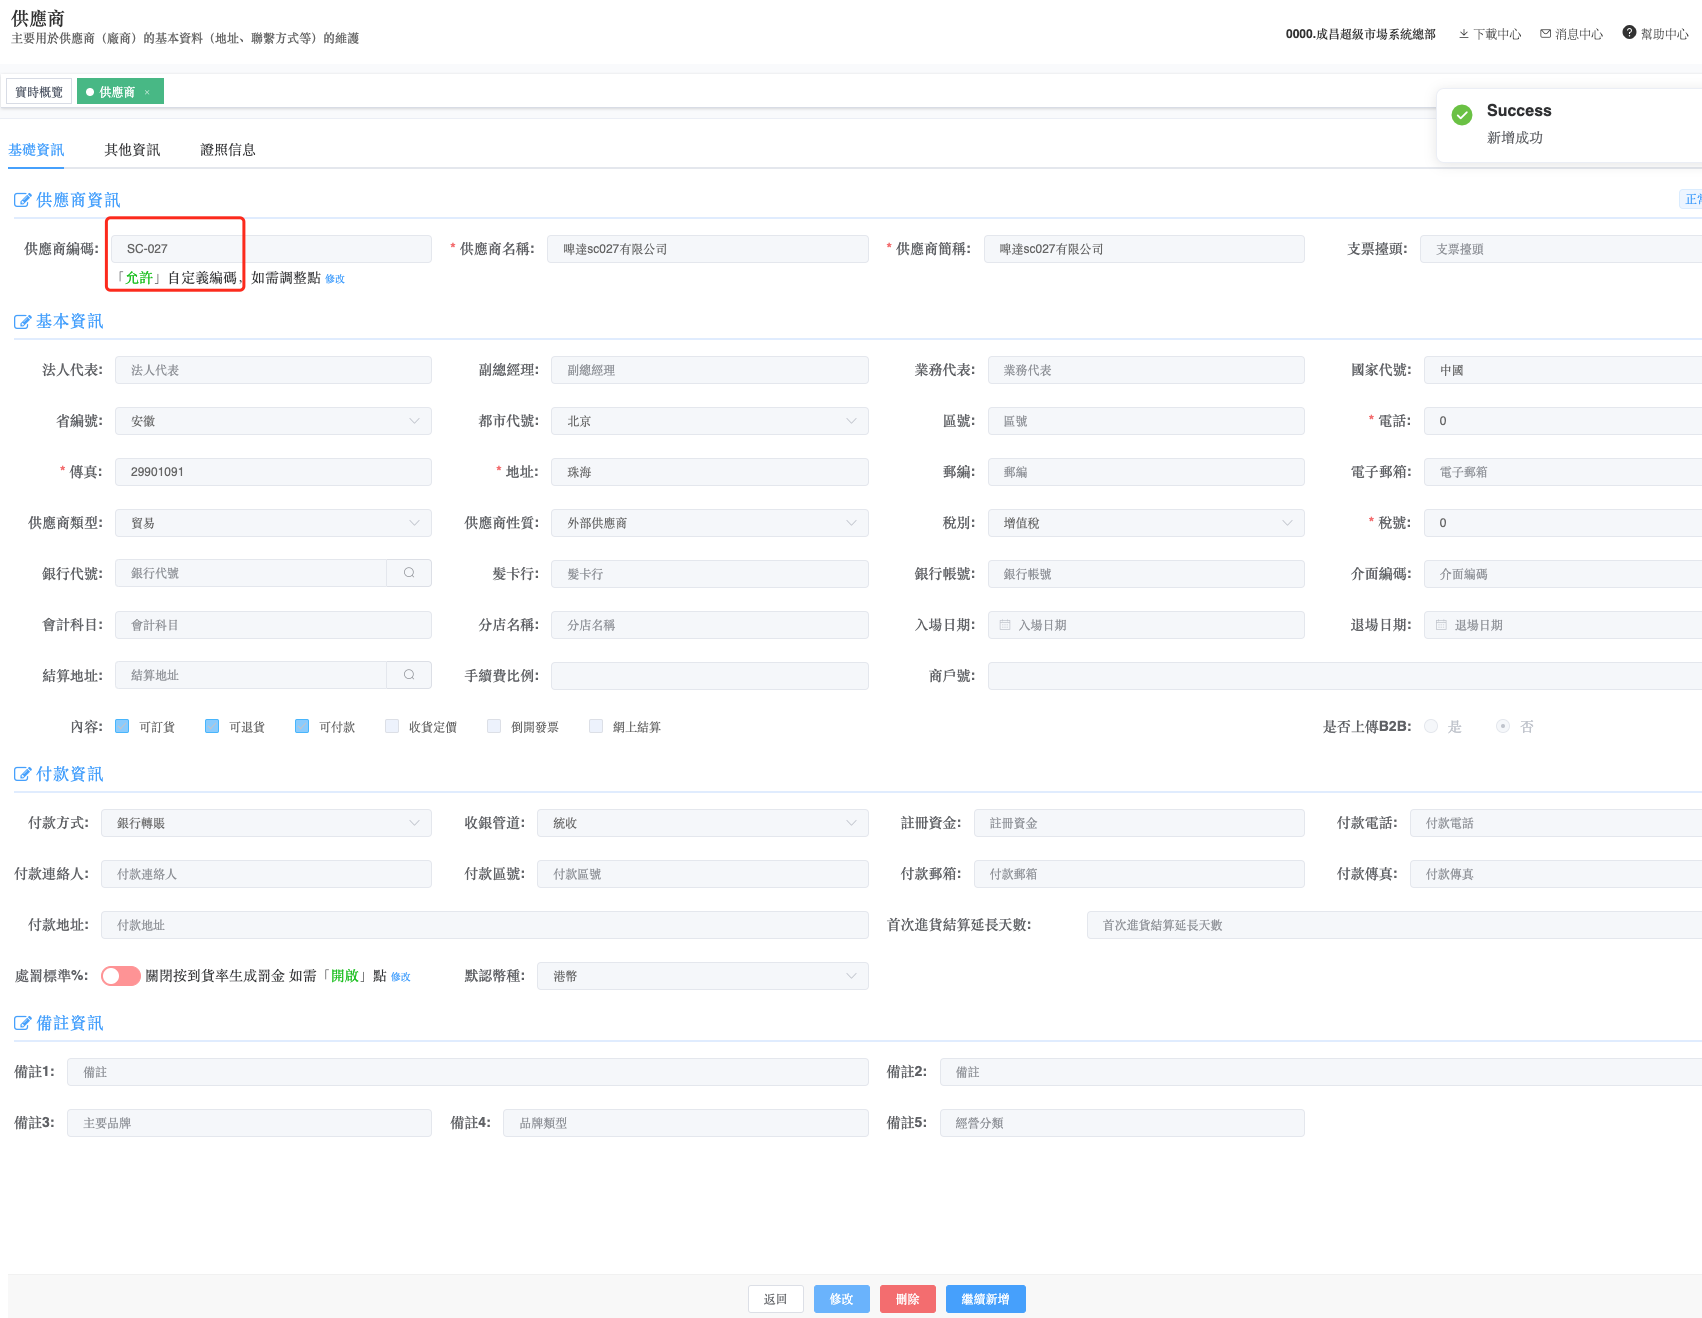Image resolution: width=1702 pixels, height=1318 pixels.
Task: Select the green 供應商 page tab
Action: (x=120, y=92)
